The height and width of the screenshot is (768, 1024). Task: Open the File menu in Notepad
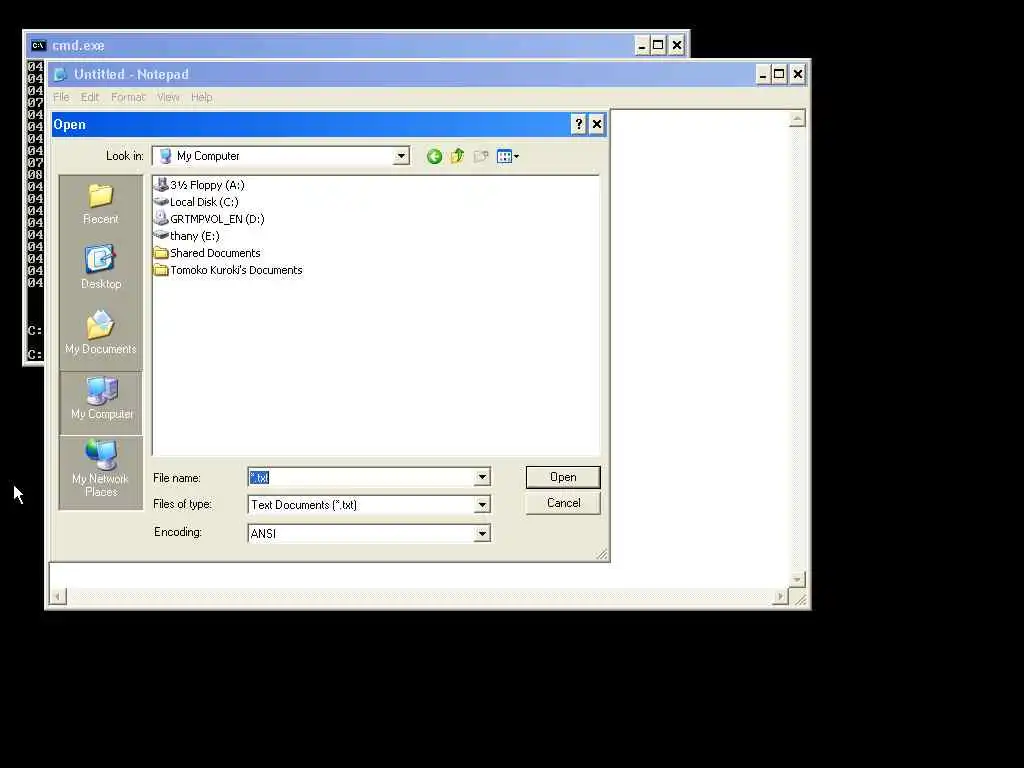click(61, 97)
